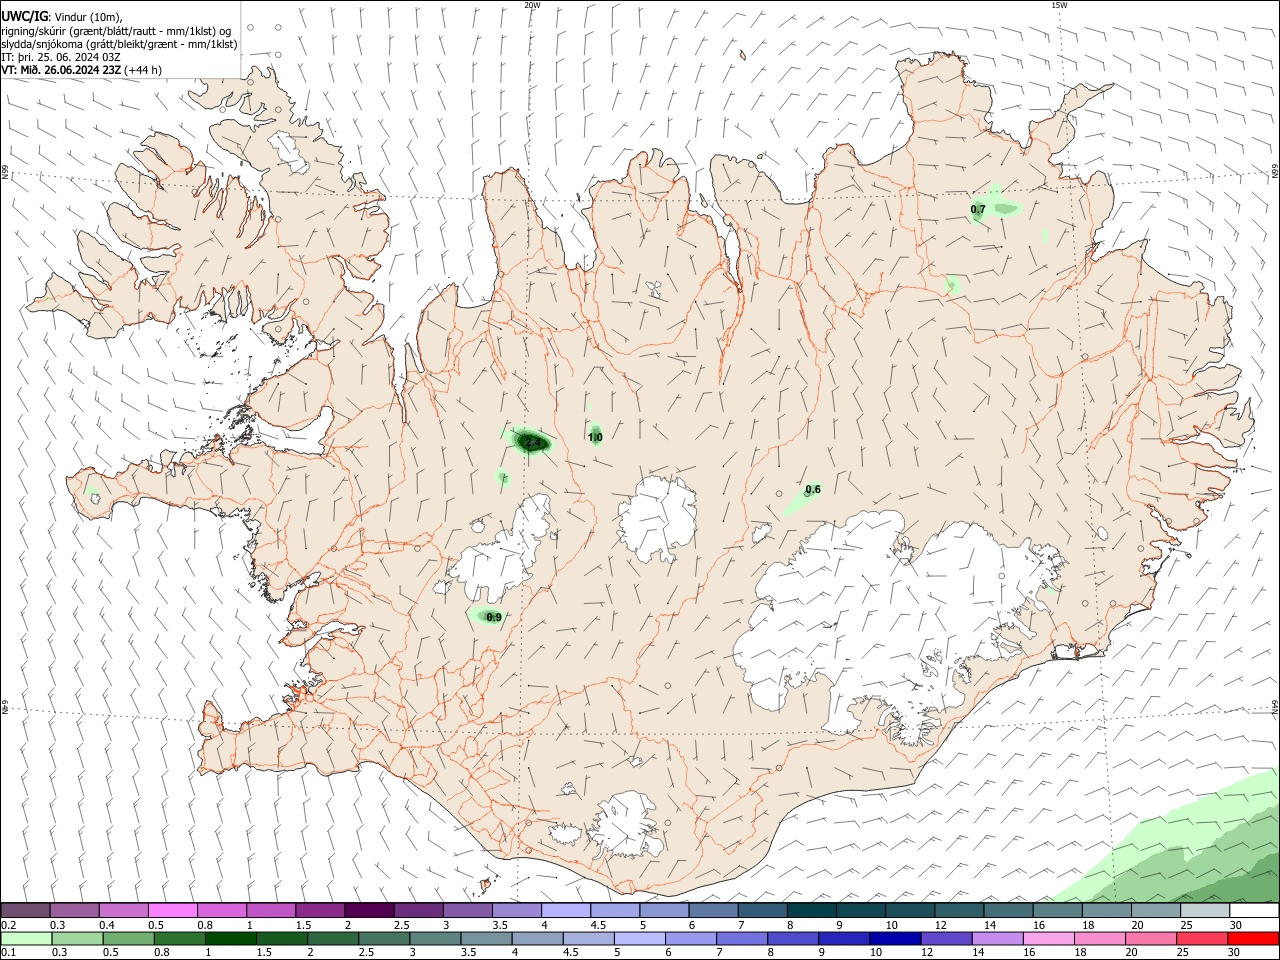Click the 1.0 precipitation value label
Image resolution: width=1280 pixels, height=960 pixels.
tap(595, 437)
